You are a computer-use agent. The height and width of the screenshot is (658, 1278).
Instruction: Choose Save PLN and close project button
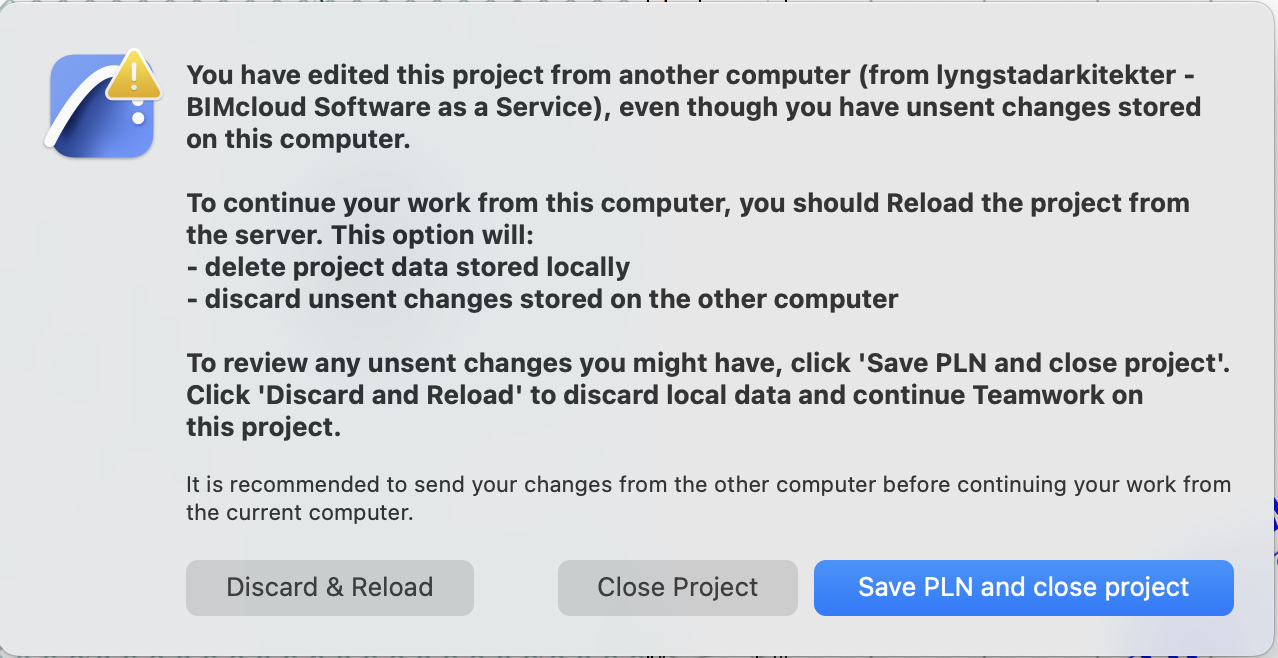(1023, 587)
